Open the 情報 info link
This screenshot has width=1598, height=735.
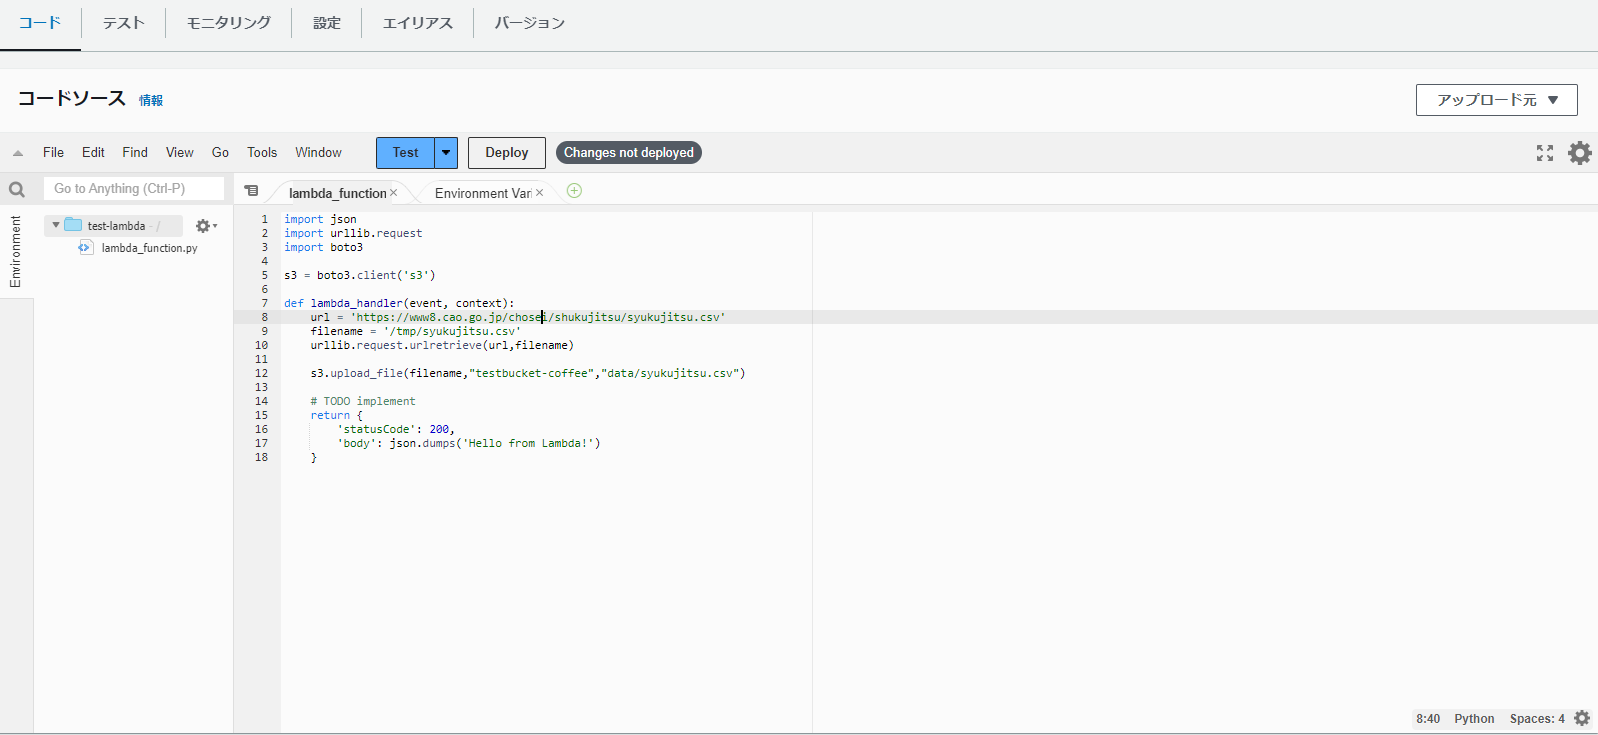pyautogui.click(x=151, y=100)
